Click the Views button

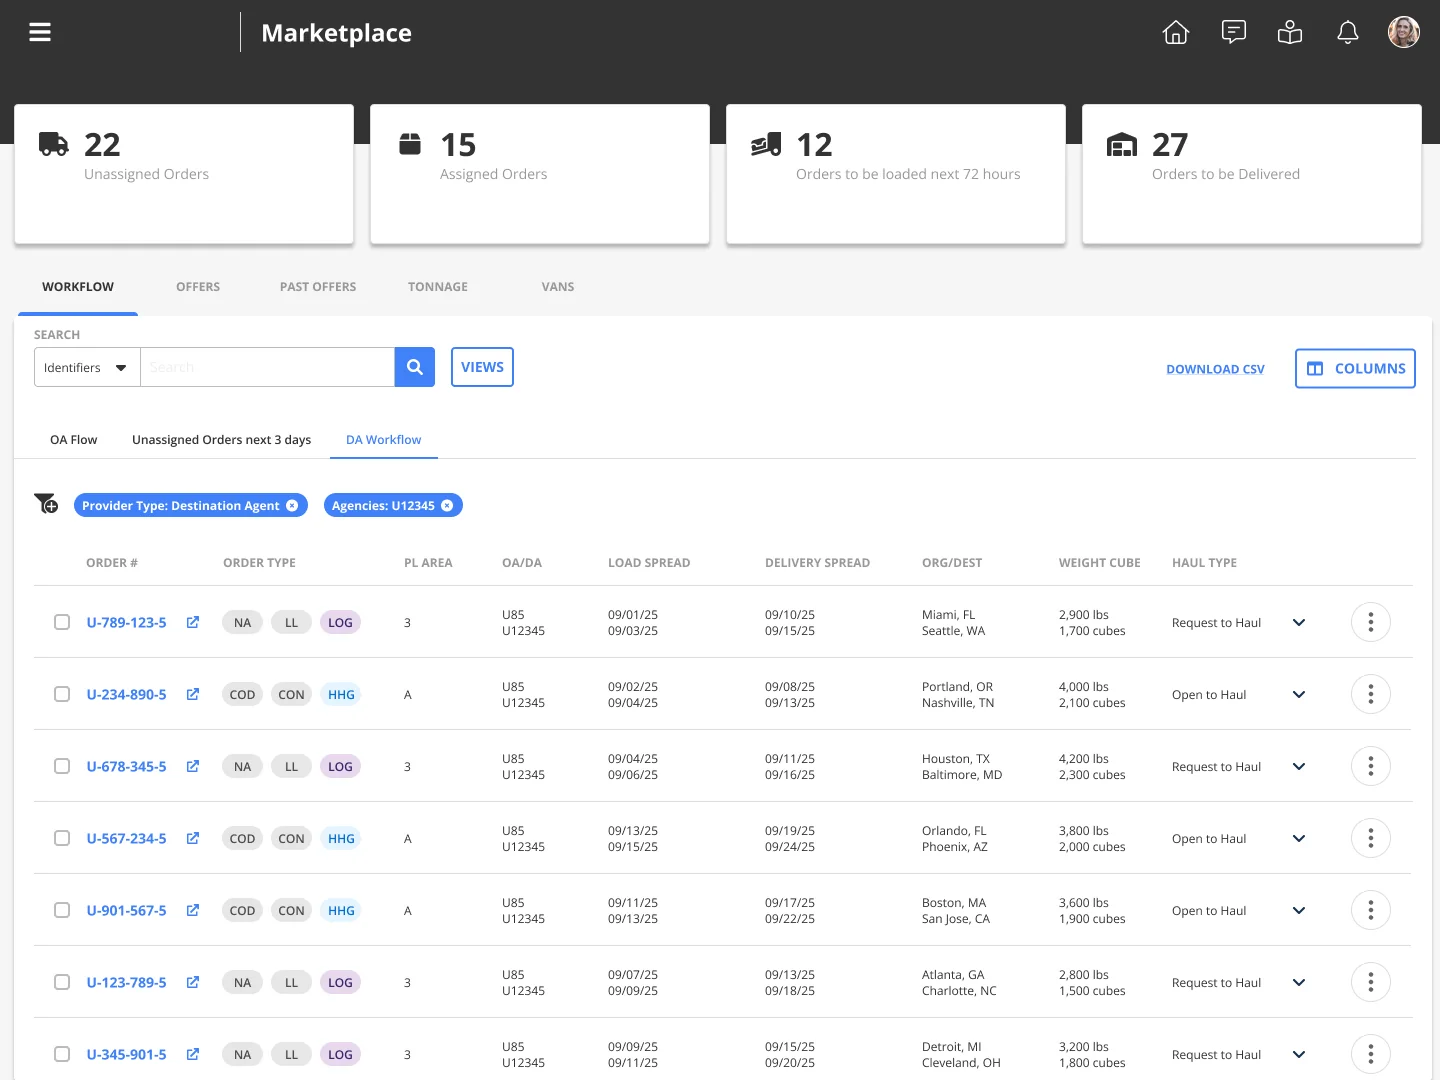[482, 367]
